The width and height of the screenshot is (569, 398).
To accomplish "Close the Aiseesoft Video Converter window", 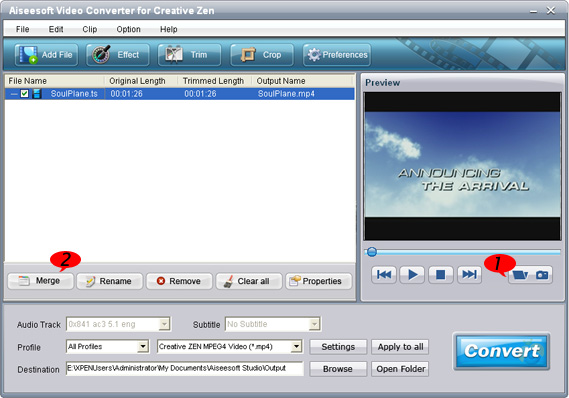I will [x=551, y=11].
